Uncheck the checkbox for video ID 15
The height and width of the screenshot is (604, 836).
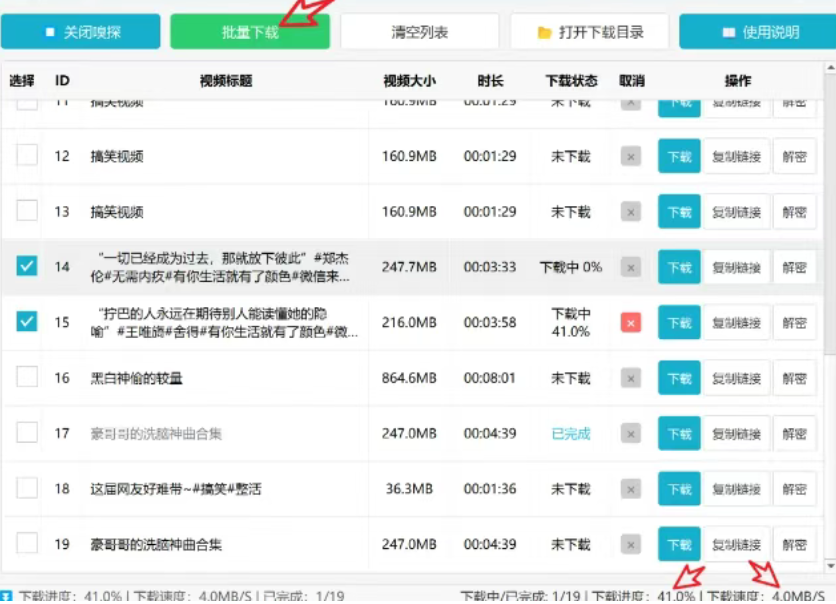pyautogui.click(x=27, y=322)
